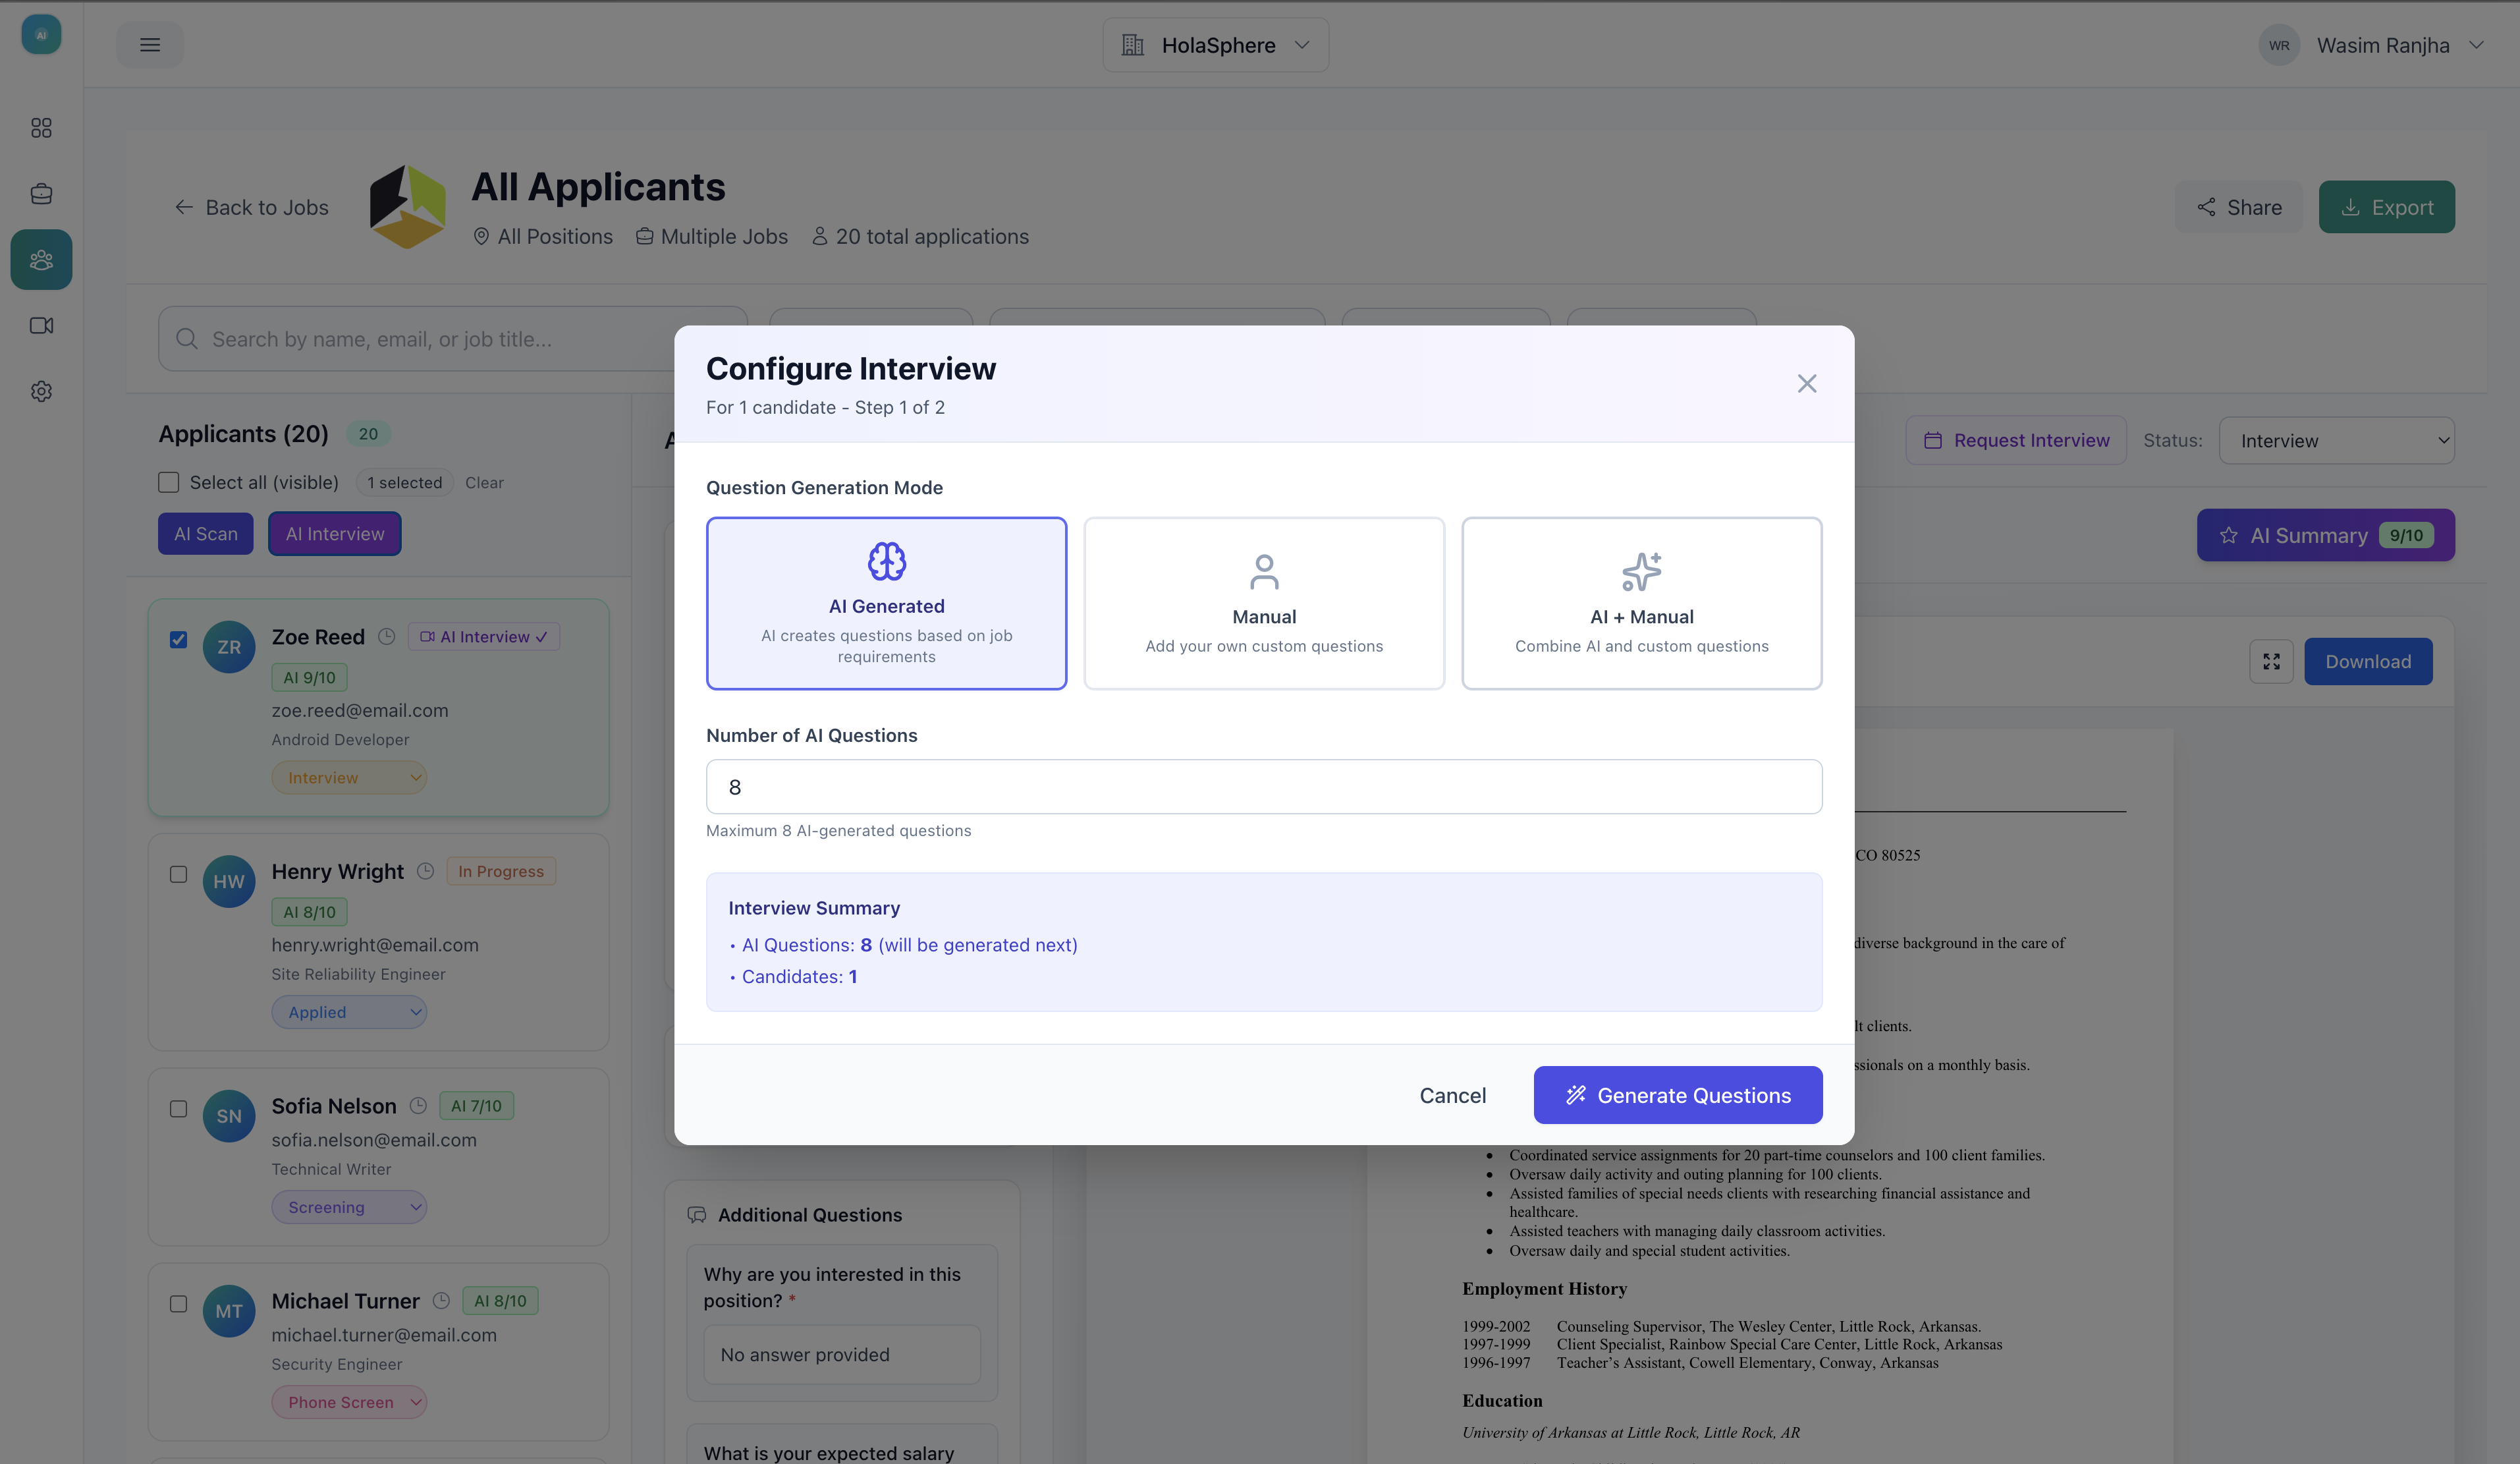Click the hamburger menu icon top left
The height and width of the screenshot is (1464, 2520).
pos(150,44)
